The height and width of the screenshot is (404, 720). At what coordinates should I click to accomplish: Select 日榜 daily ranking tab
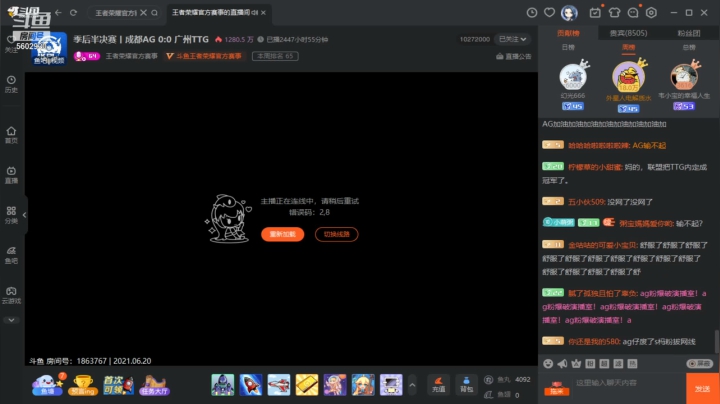pos(568,47)
